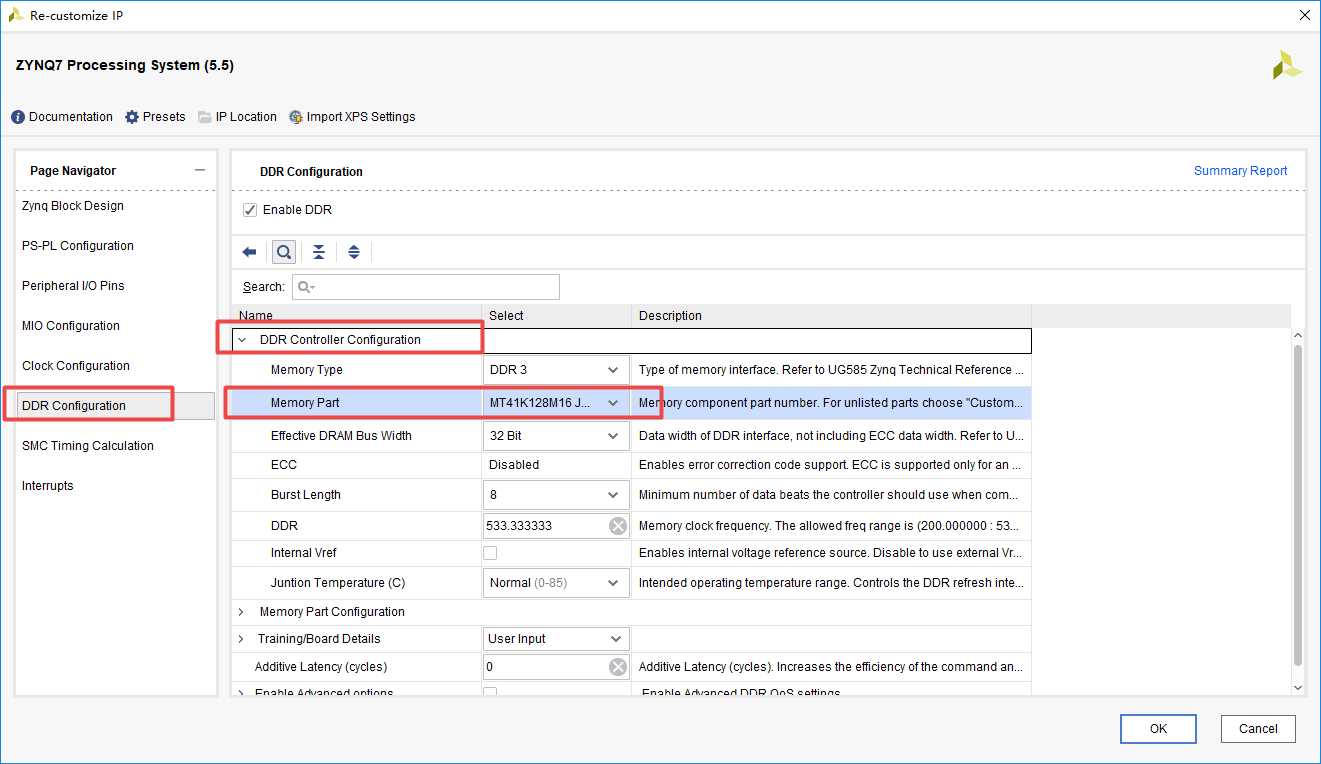Click the Collapse All toolbar icon

click(x=318, y=252)
